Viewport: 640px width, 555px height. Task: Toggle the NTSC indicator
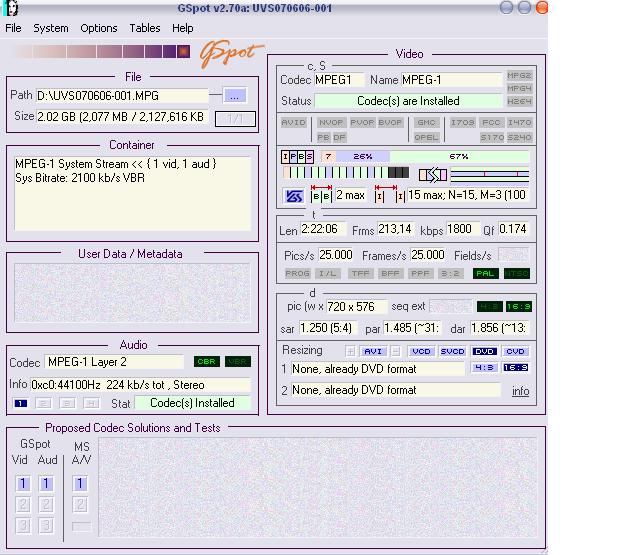click(x=517, y=273)
